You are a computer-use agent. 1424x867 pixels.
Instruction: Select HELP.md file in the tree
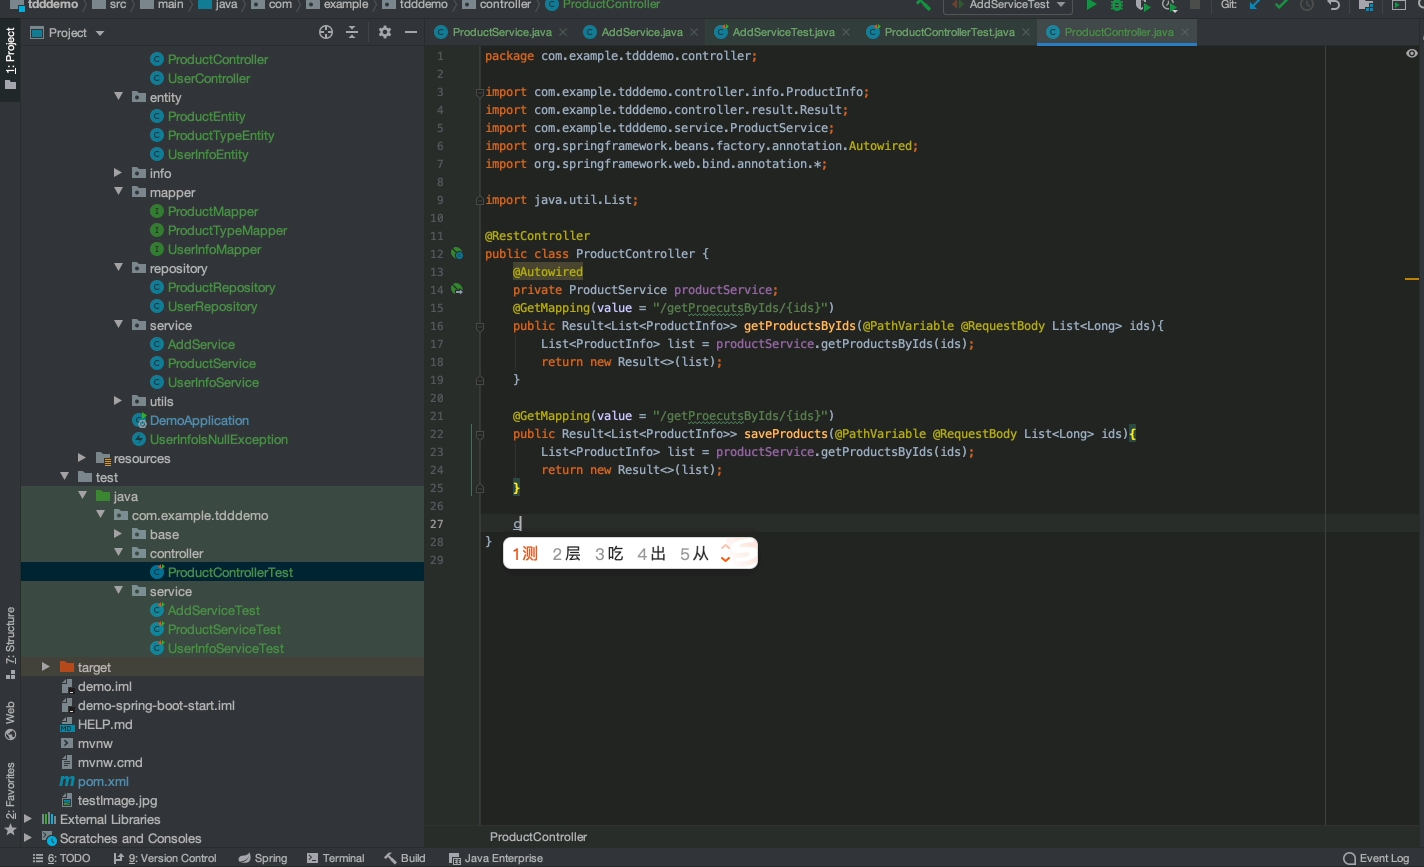[x=105, y=724]
